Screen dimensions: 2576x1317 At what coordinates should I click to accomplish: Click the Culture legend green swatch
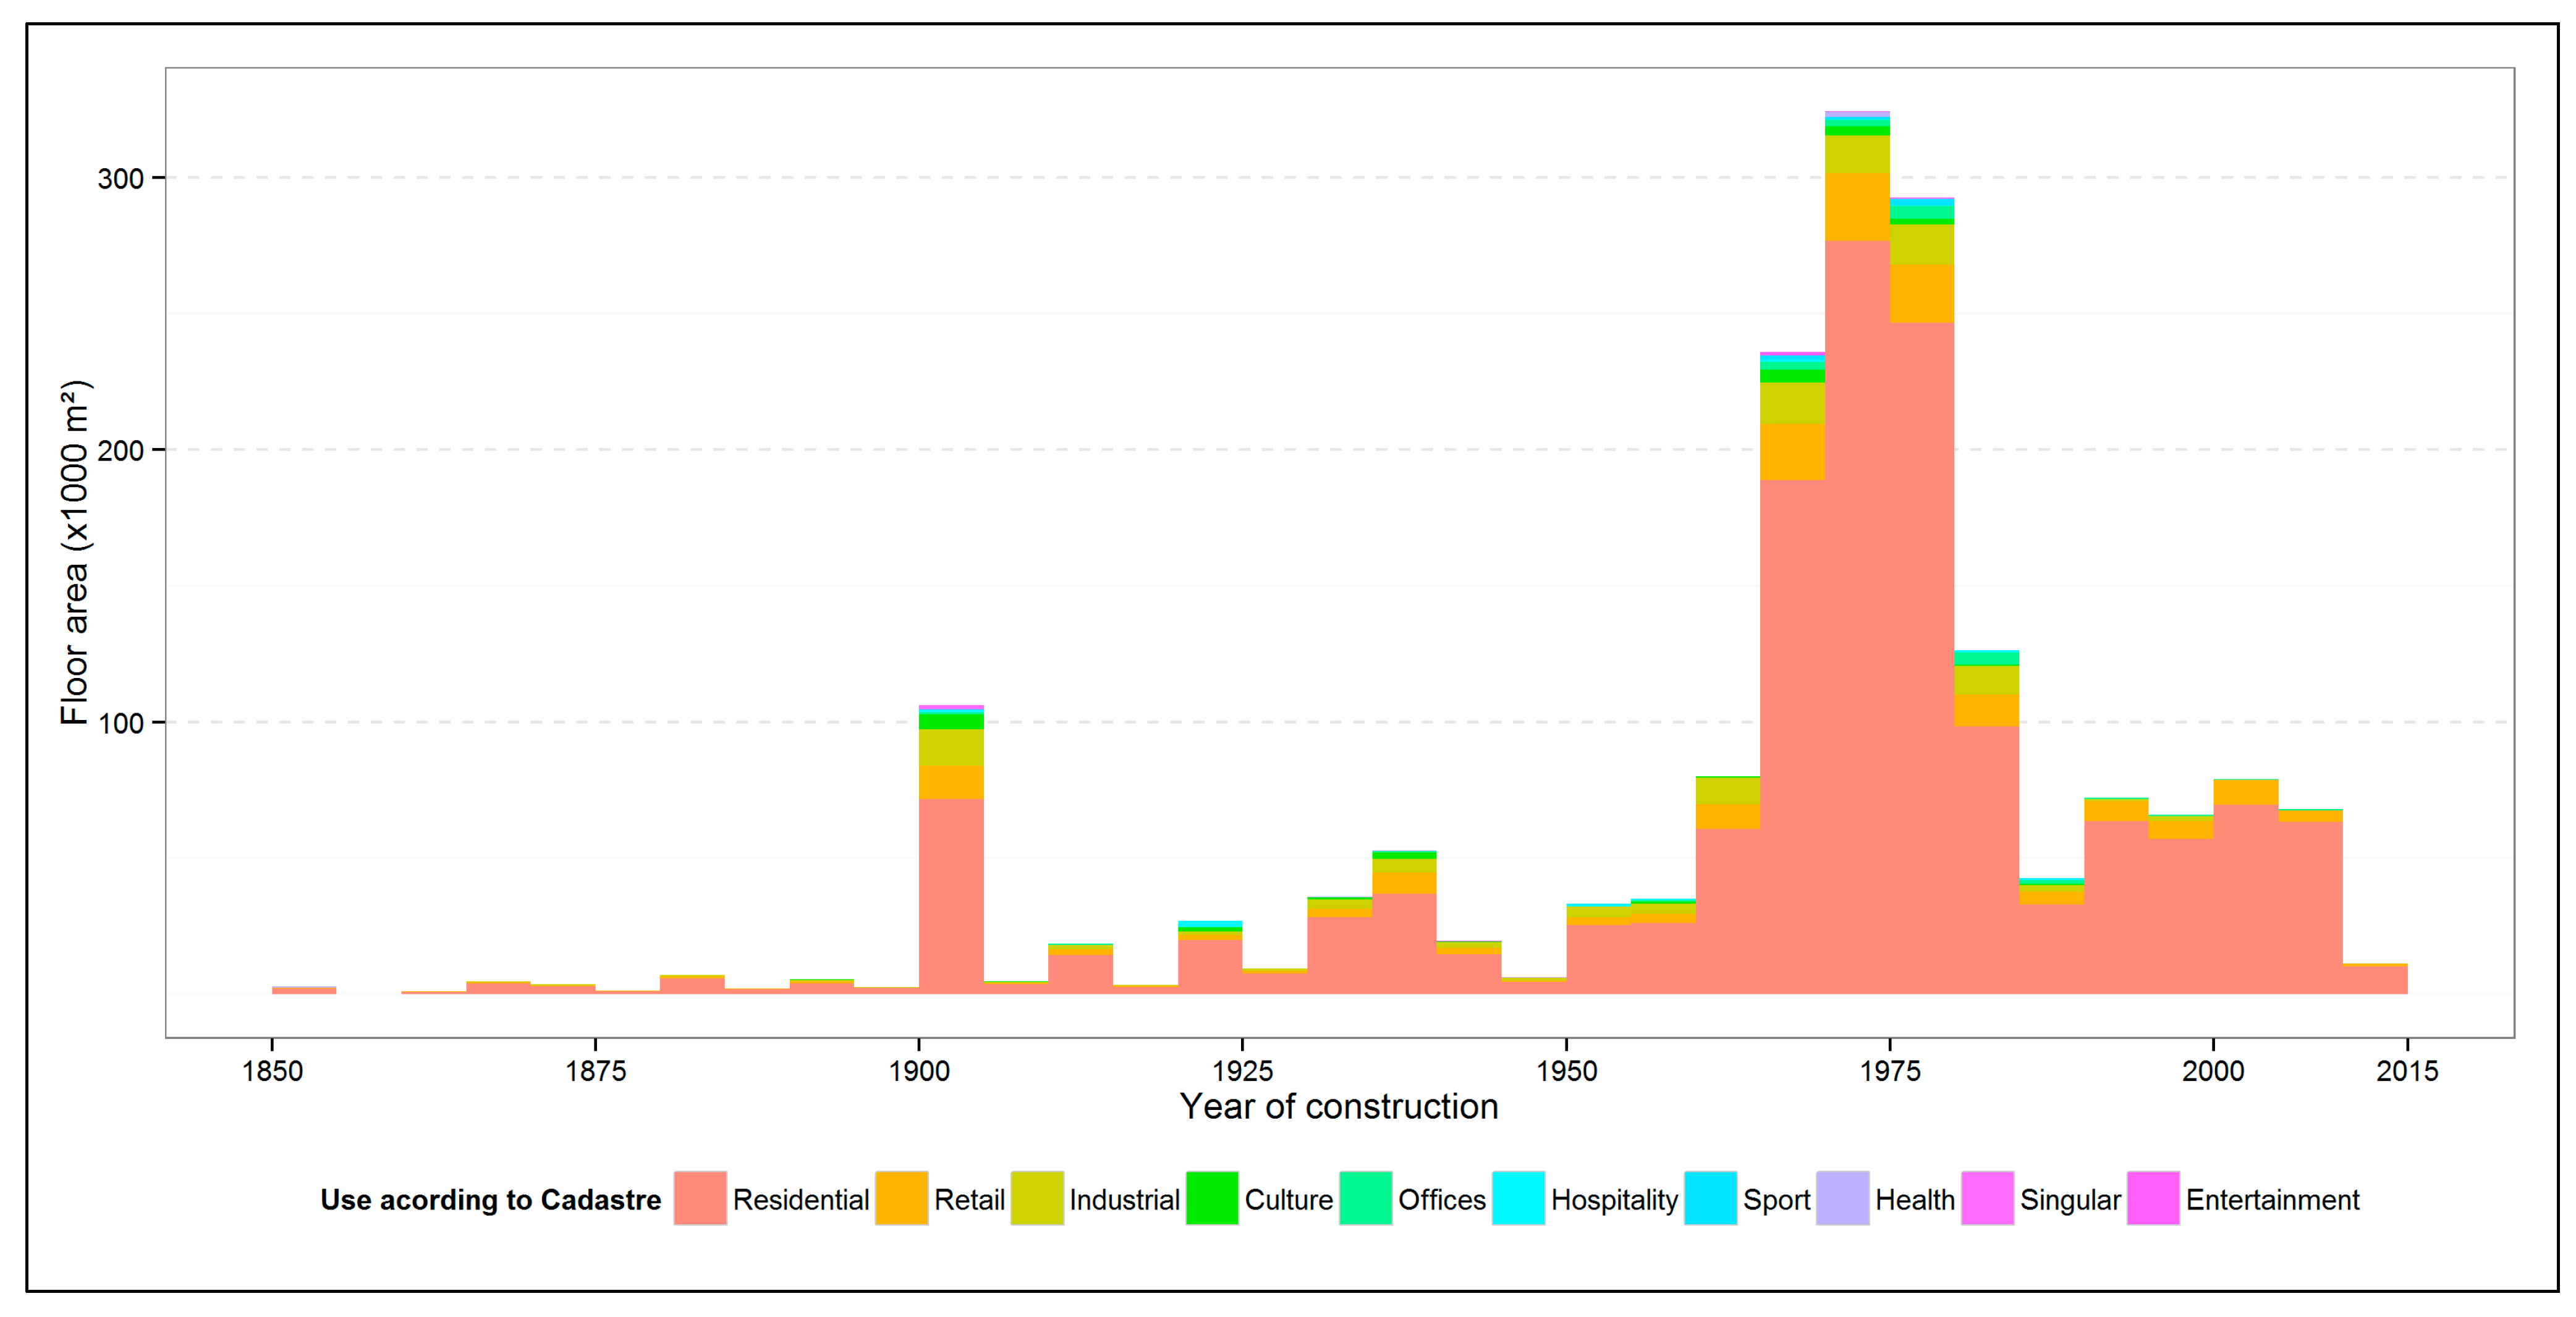point(1212,1198)
